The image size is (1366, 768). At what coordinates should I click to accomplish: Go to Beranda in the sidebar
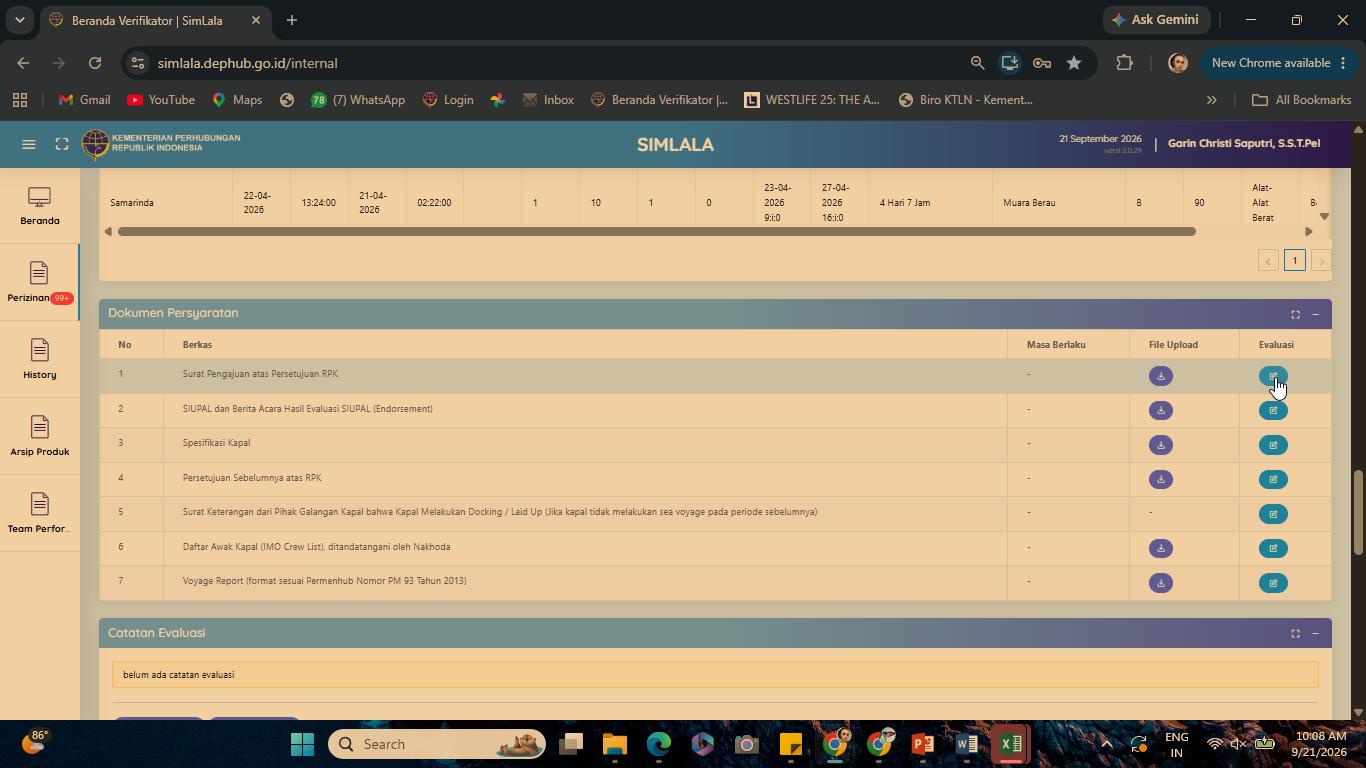[x=39, y=206]
